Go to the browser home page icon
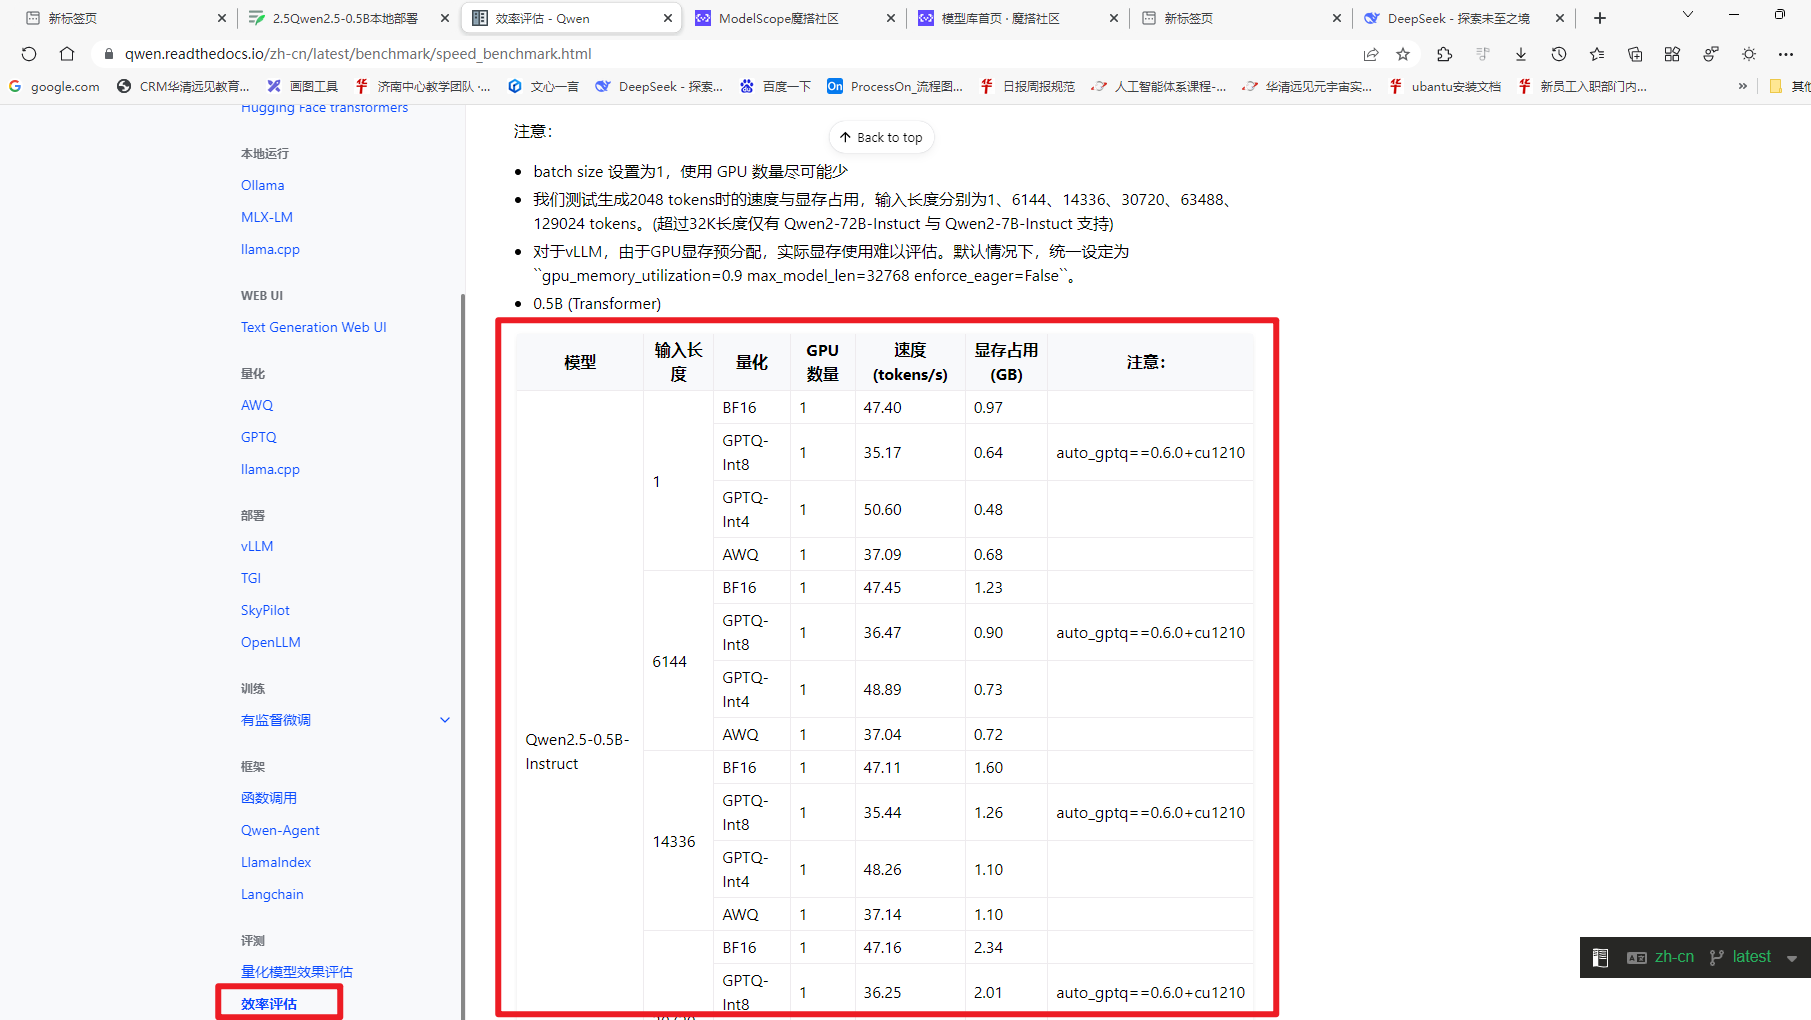This screenshot has width=1811, height=1020. [x=67, y=54]
